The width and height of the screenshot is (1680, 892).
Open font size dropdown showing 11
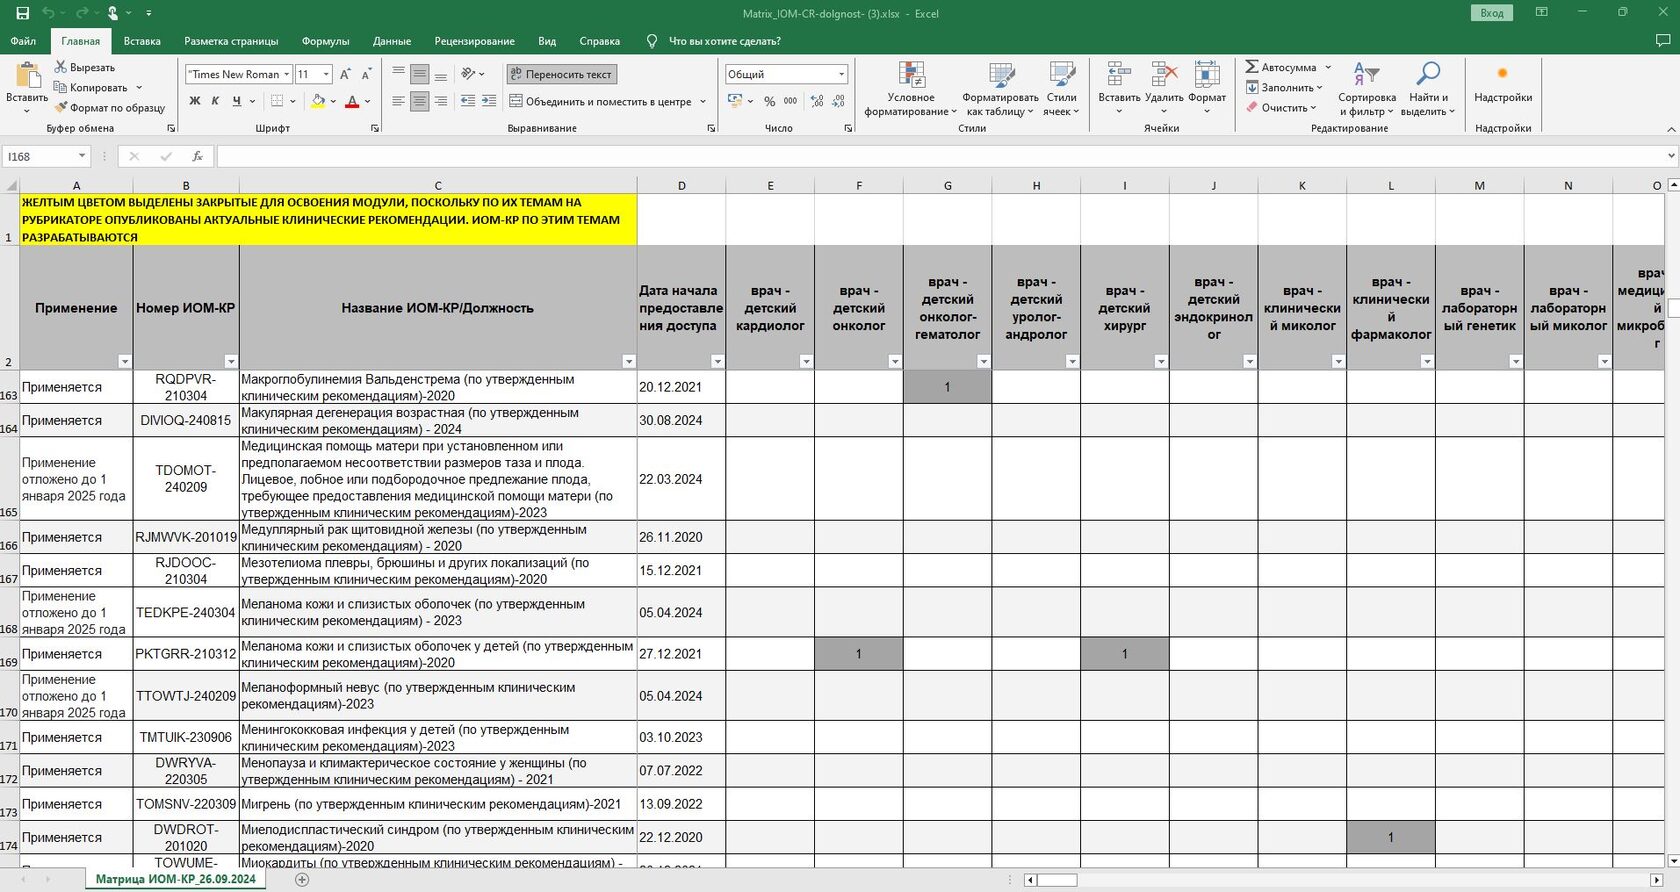click(x=326, y=74)
